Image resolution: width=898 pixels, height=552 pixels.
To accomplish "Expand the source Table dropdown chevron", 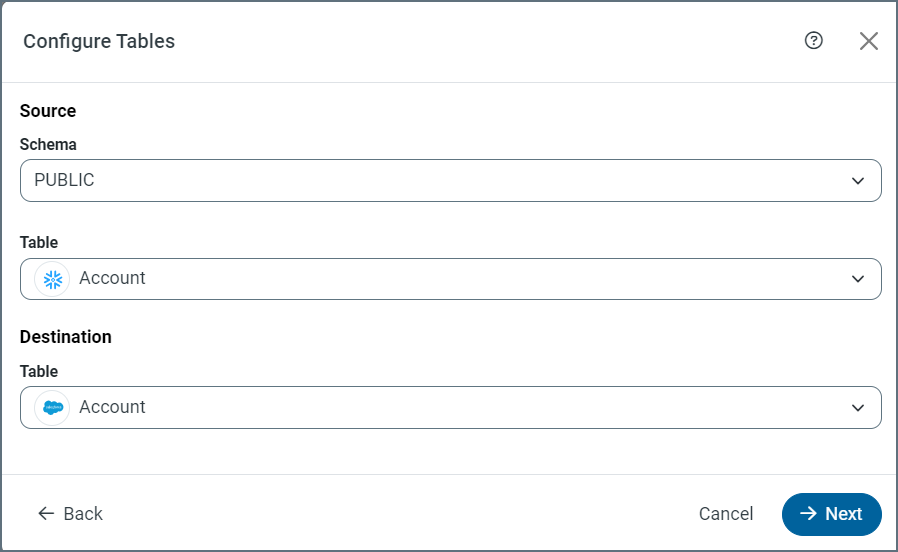I will [x=857, y=279].
